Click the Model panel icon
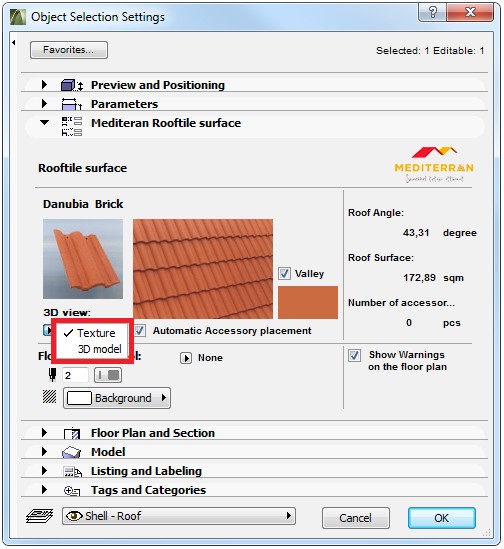This screenshot has width=504, height=549. tap(71, 452)
